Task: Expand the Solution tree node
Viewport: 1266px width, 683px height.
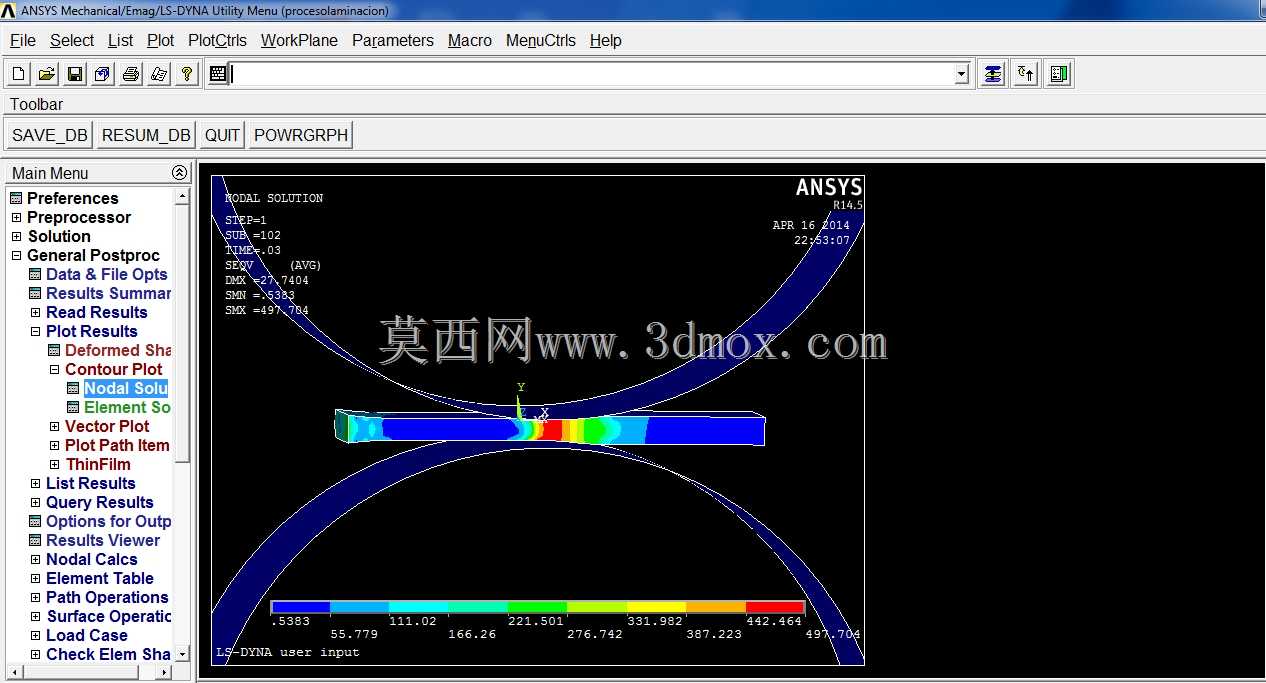Action: 16,236
